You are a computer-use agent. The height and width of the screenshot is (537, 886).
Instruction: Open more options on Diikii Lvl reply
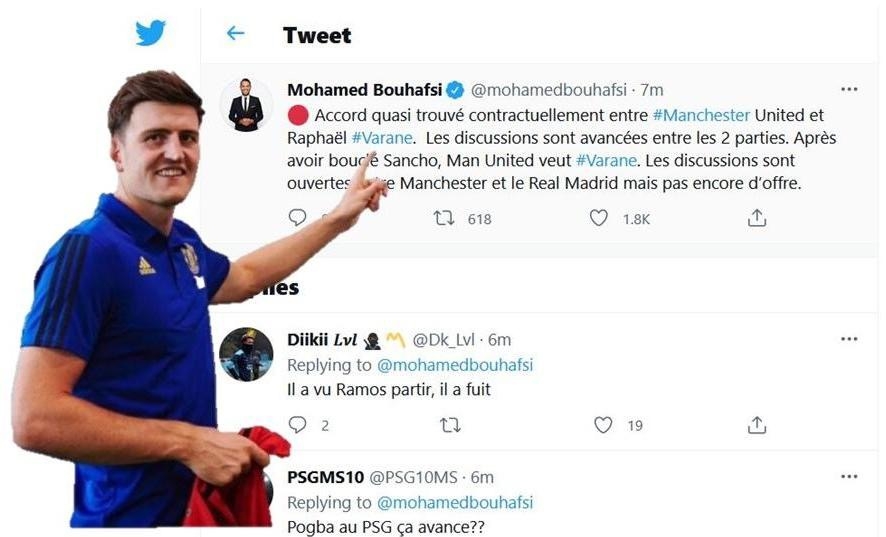coord(849,339)
